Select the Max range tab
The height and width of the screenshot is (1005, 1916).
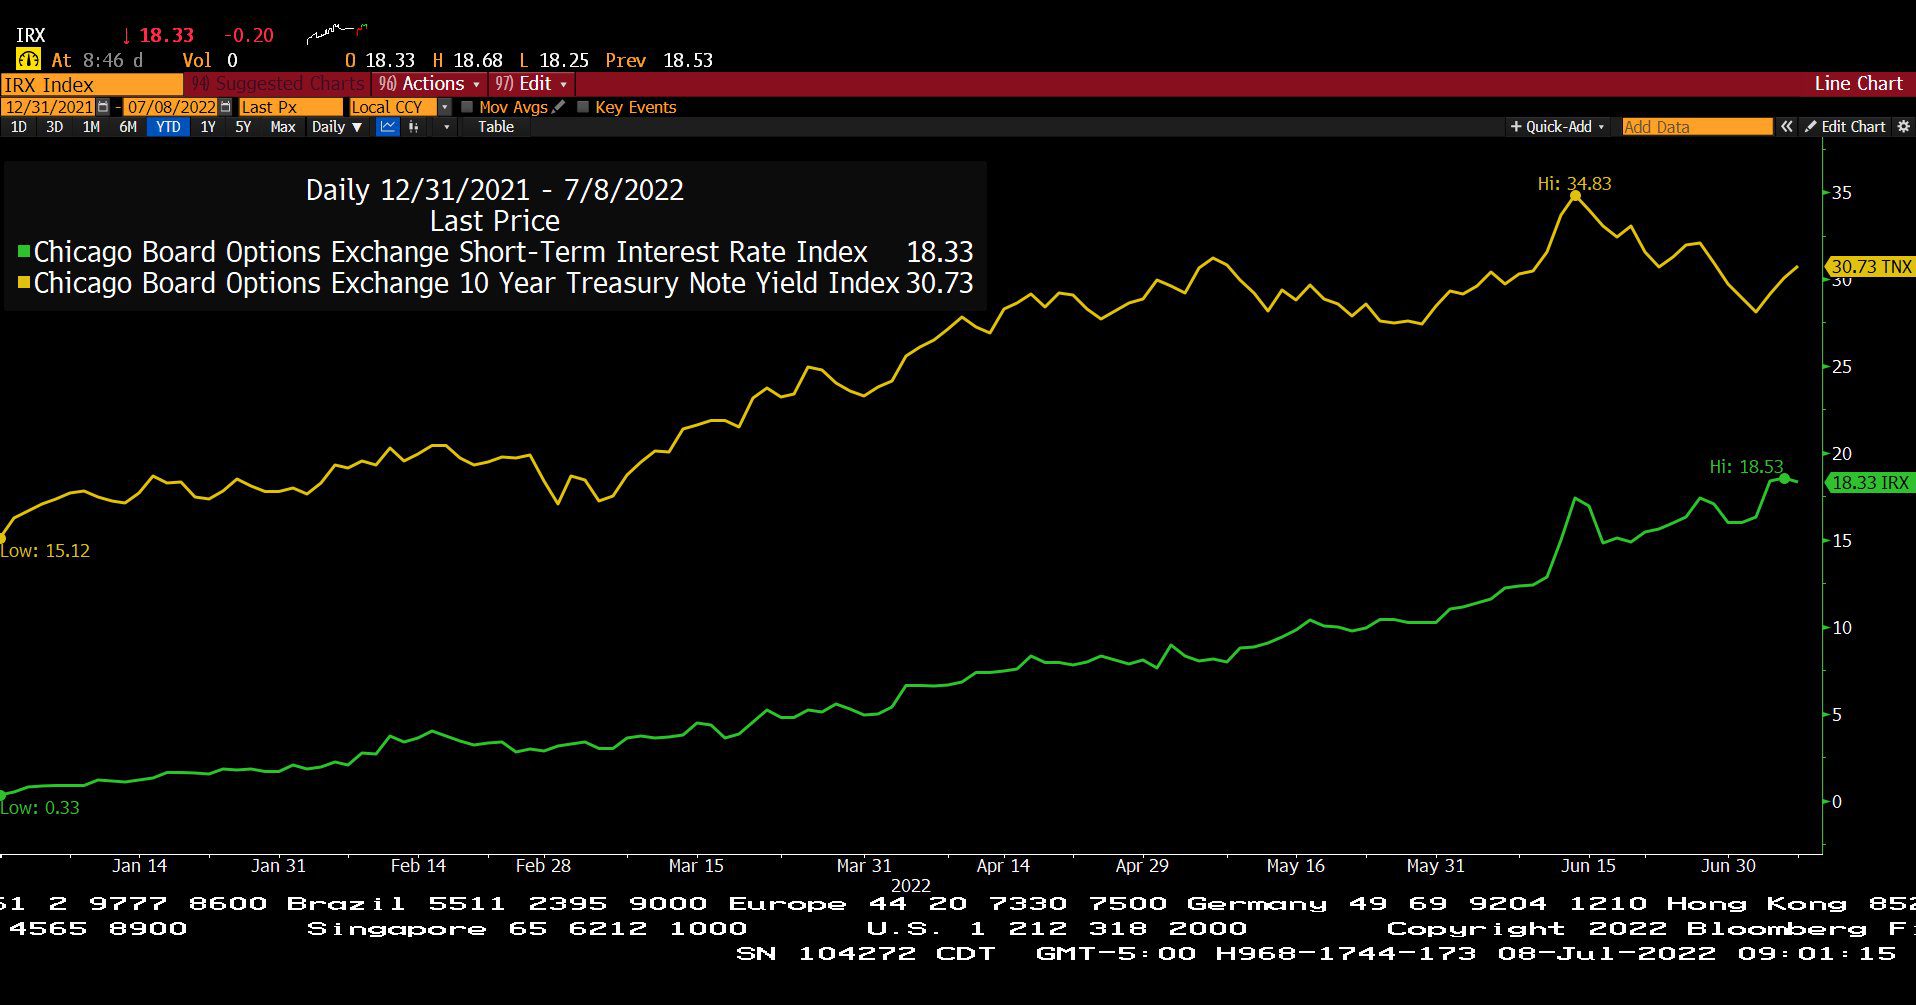click(283, 127)
